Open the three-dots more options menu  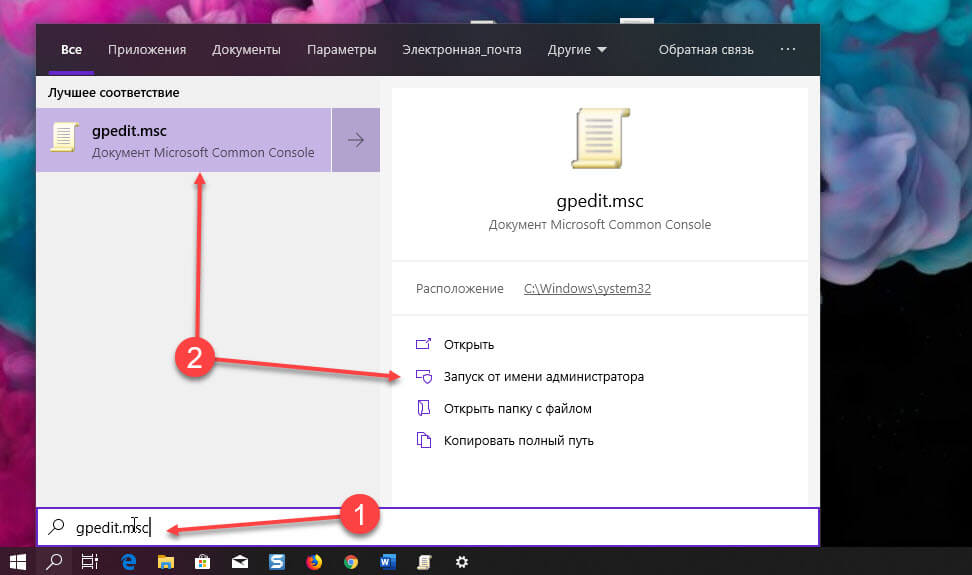(x=788, y=49)
